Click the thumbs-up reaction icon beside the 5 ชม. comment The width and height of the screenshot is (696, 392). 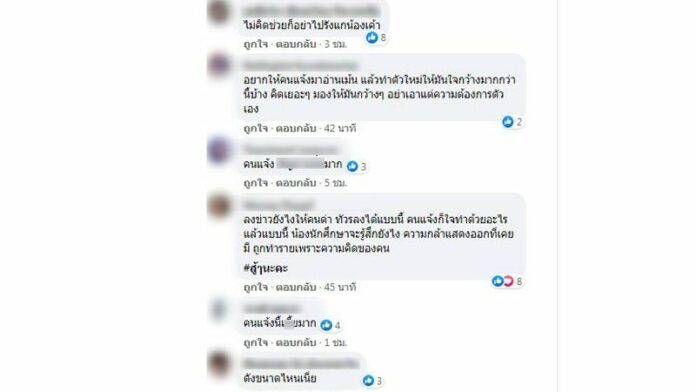[352, 166]
